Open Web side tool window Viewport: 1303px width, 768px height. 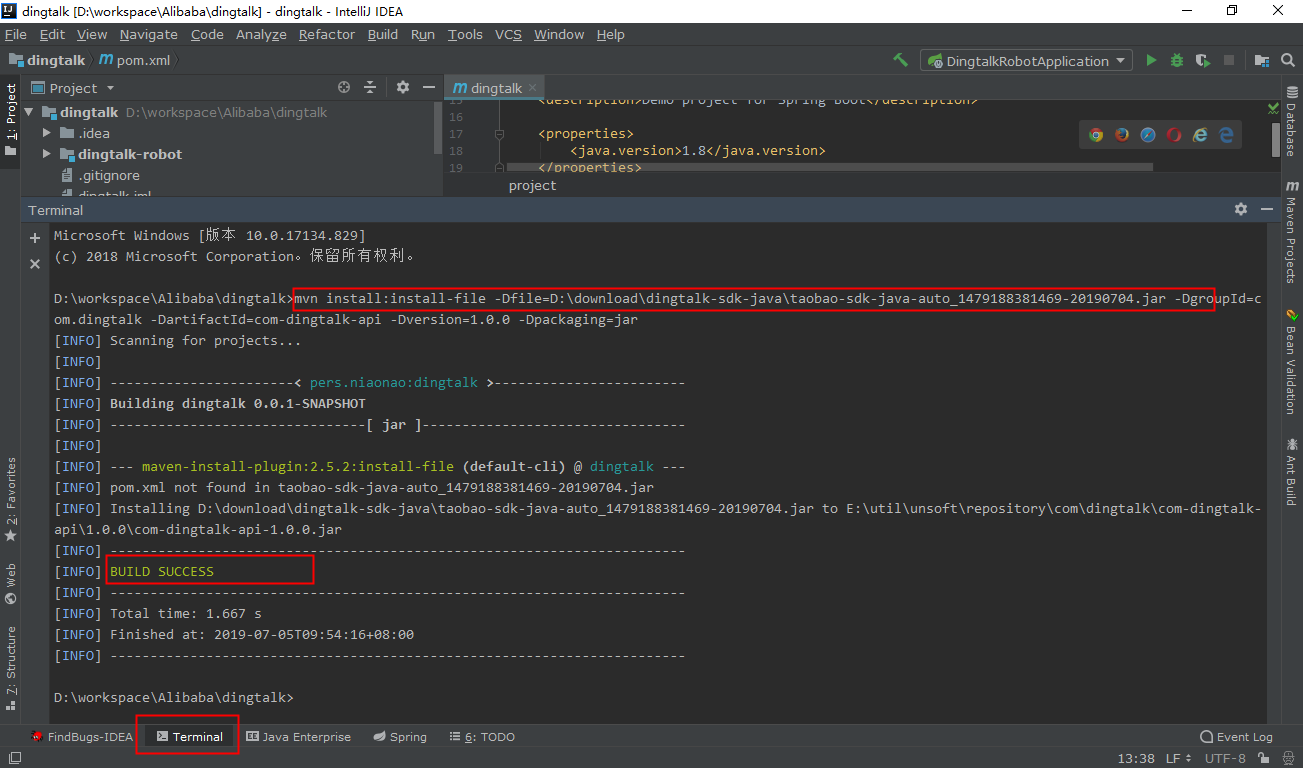tap(10, 584)
